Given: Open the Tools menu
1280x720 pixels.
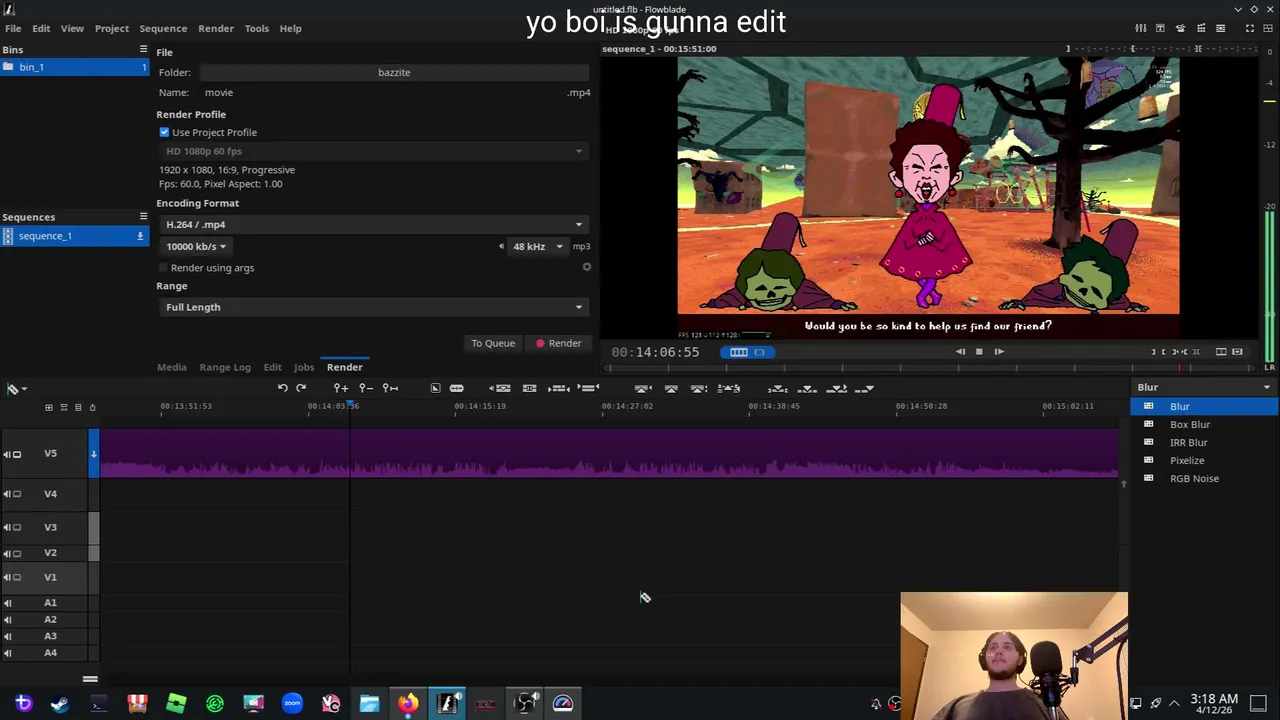Looking at the screenshot, I should 256,28.
